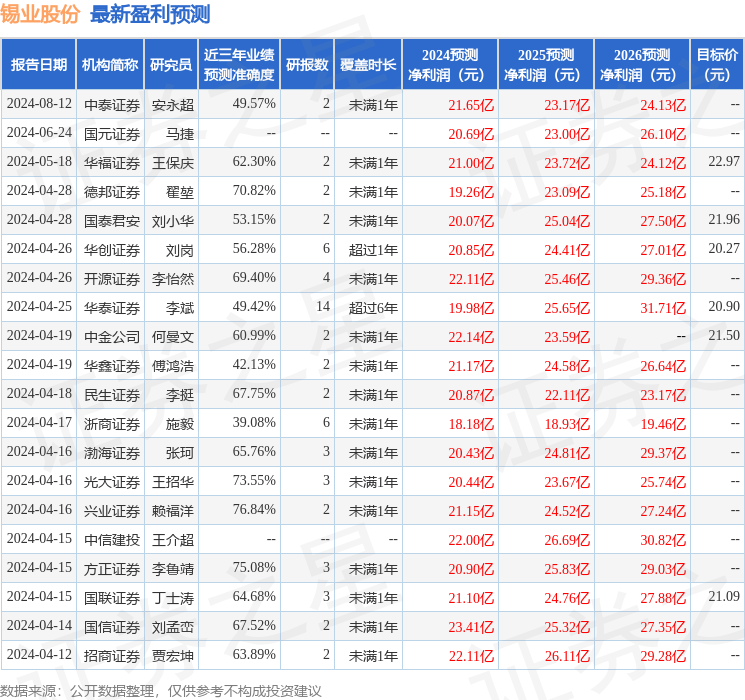The width and height of the screenshot is (745, 700).
Task: Click the date 2024-05-18
Action: click(x=39, y=161)
